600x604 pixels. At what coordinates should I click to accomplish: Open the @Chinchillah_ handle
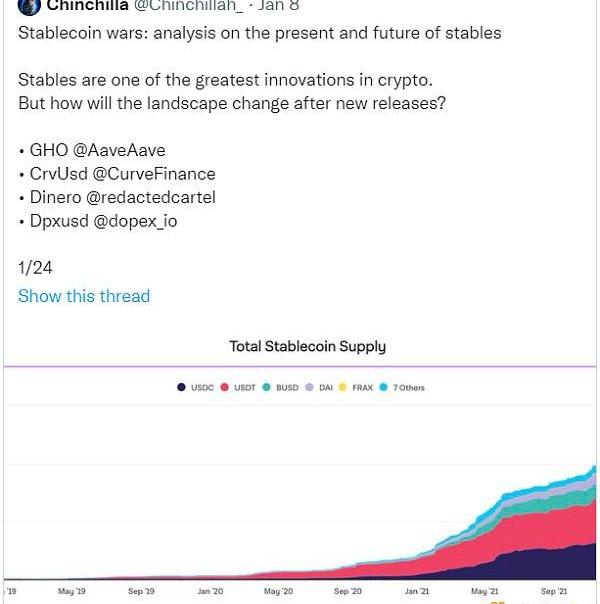(x=187, y=6)
